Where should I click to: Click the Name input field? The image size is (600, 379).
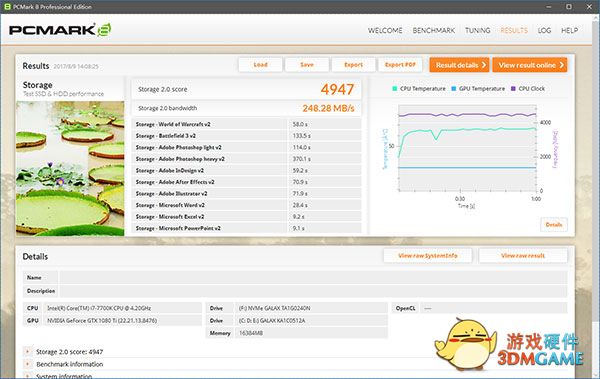point(313,277)
